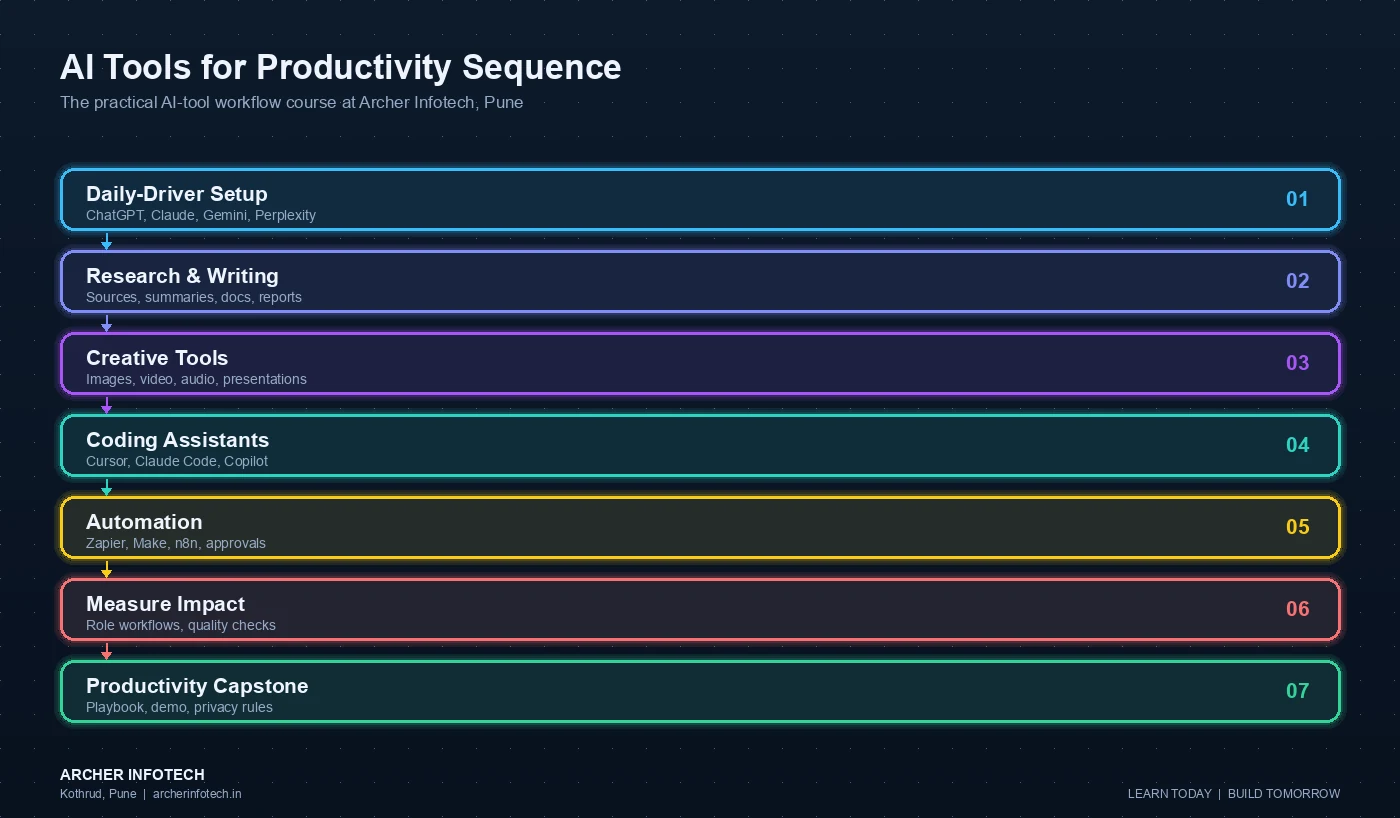Click step number 06
The width and height of the screenshot is (1400, 818).
tap(1297, 609)
